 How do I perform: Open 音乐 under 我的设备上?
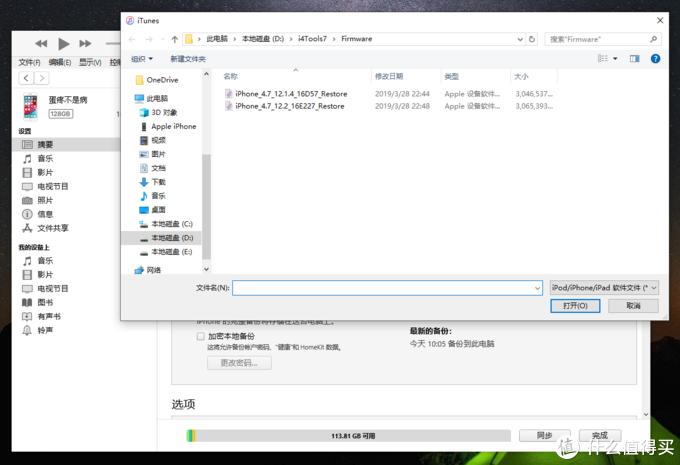point(45,261)
